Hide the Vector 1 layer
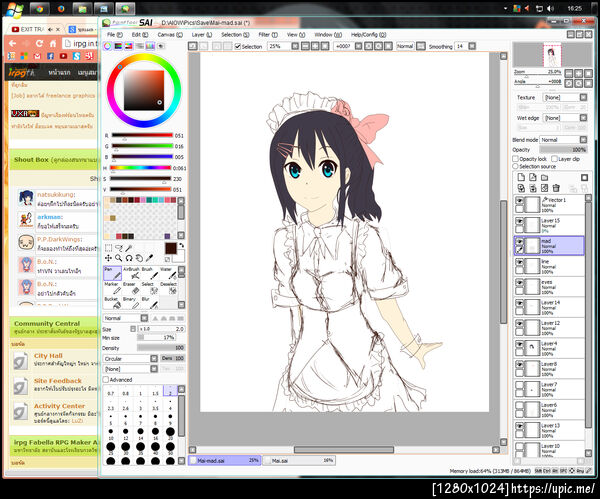 [519, 200]
